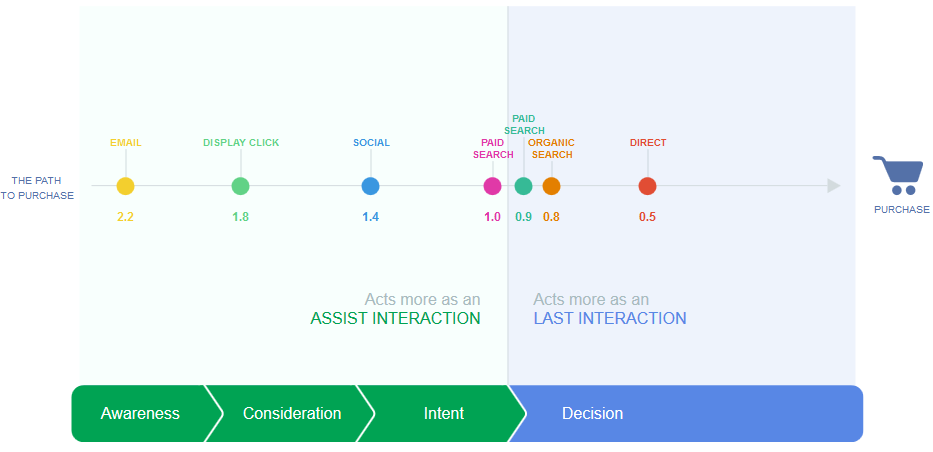Go to the Decision stage
933x452 pixels.
point(592,413)
